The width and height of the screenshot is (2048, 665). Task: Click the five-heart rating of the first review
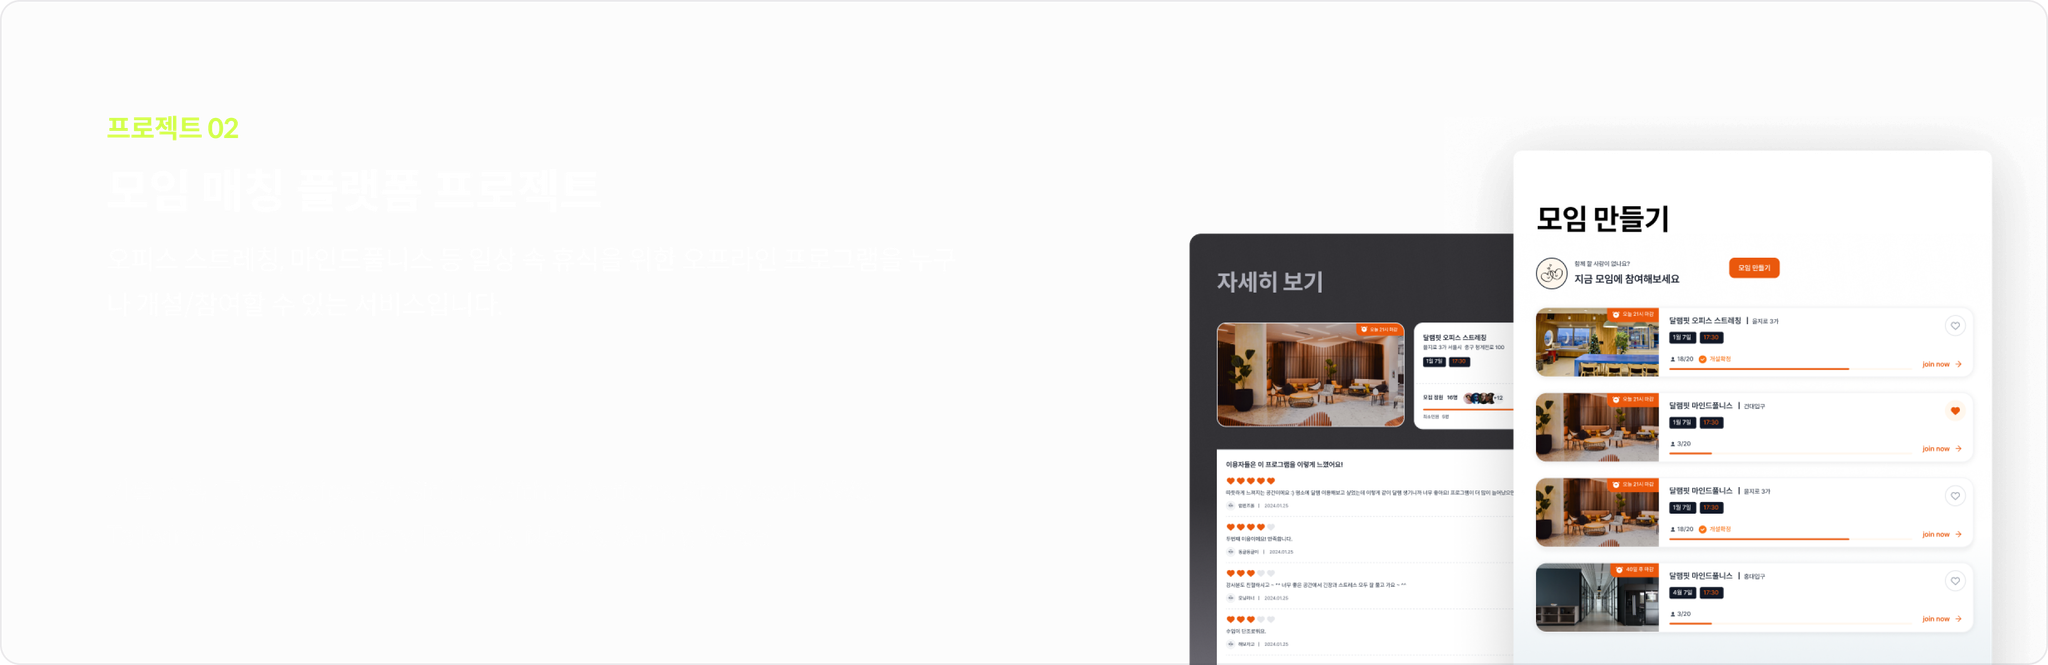pyautogui.click(x=1251, y=481)
